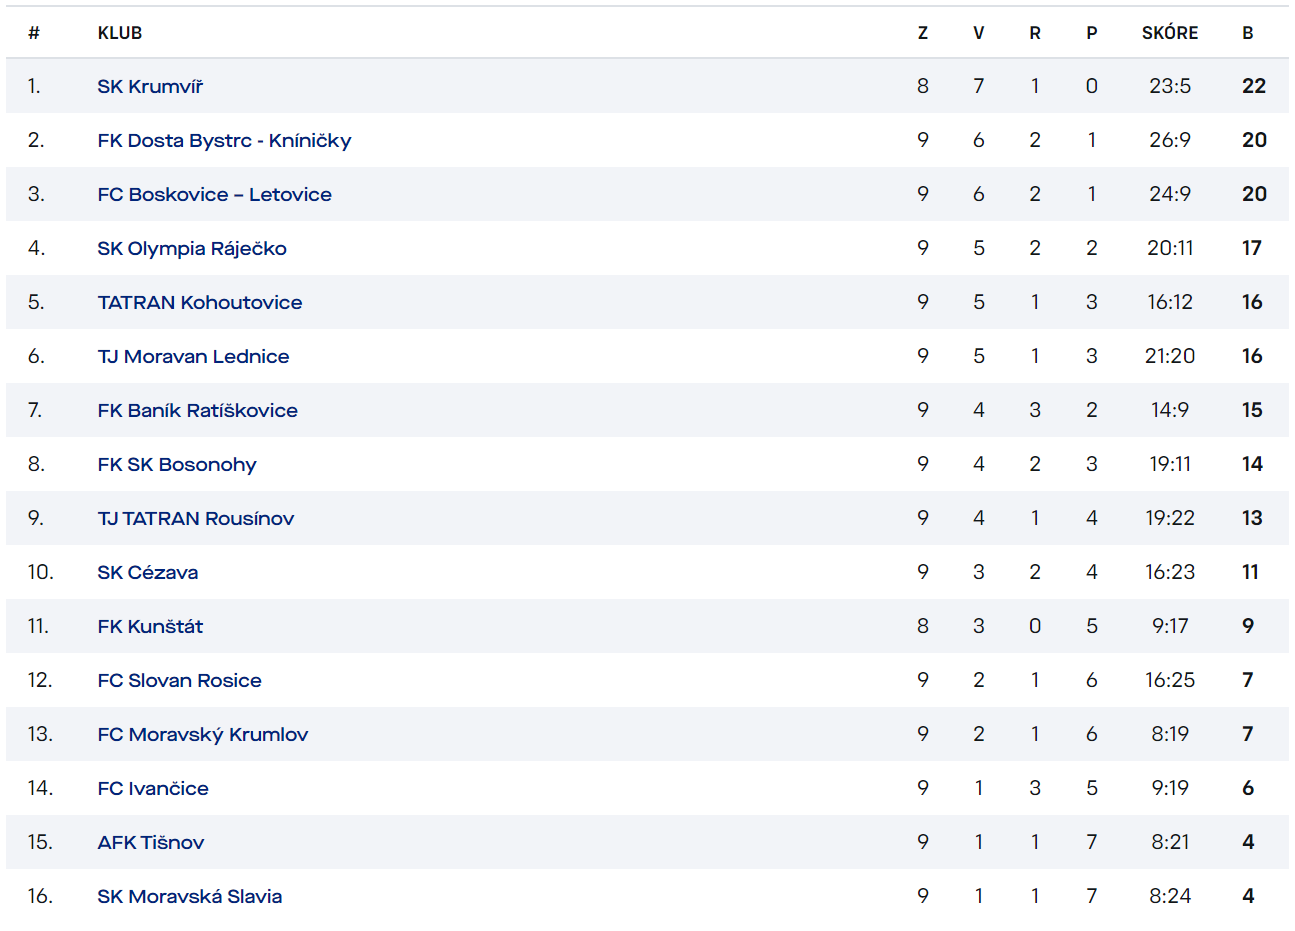Click the SK Cézava club link
This screenshot has width=1295, height=931.
coord(148,572)
